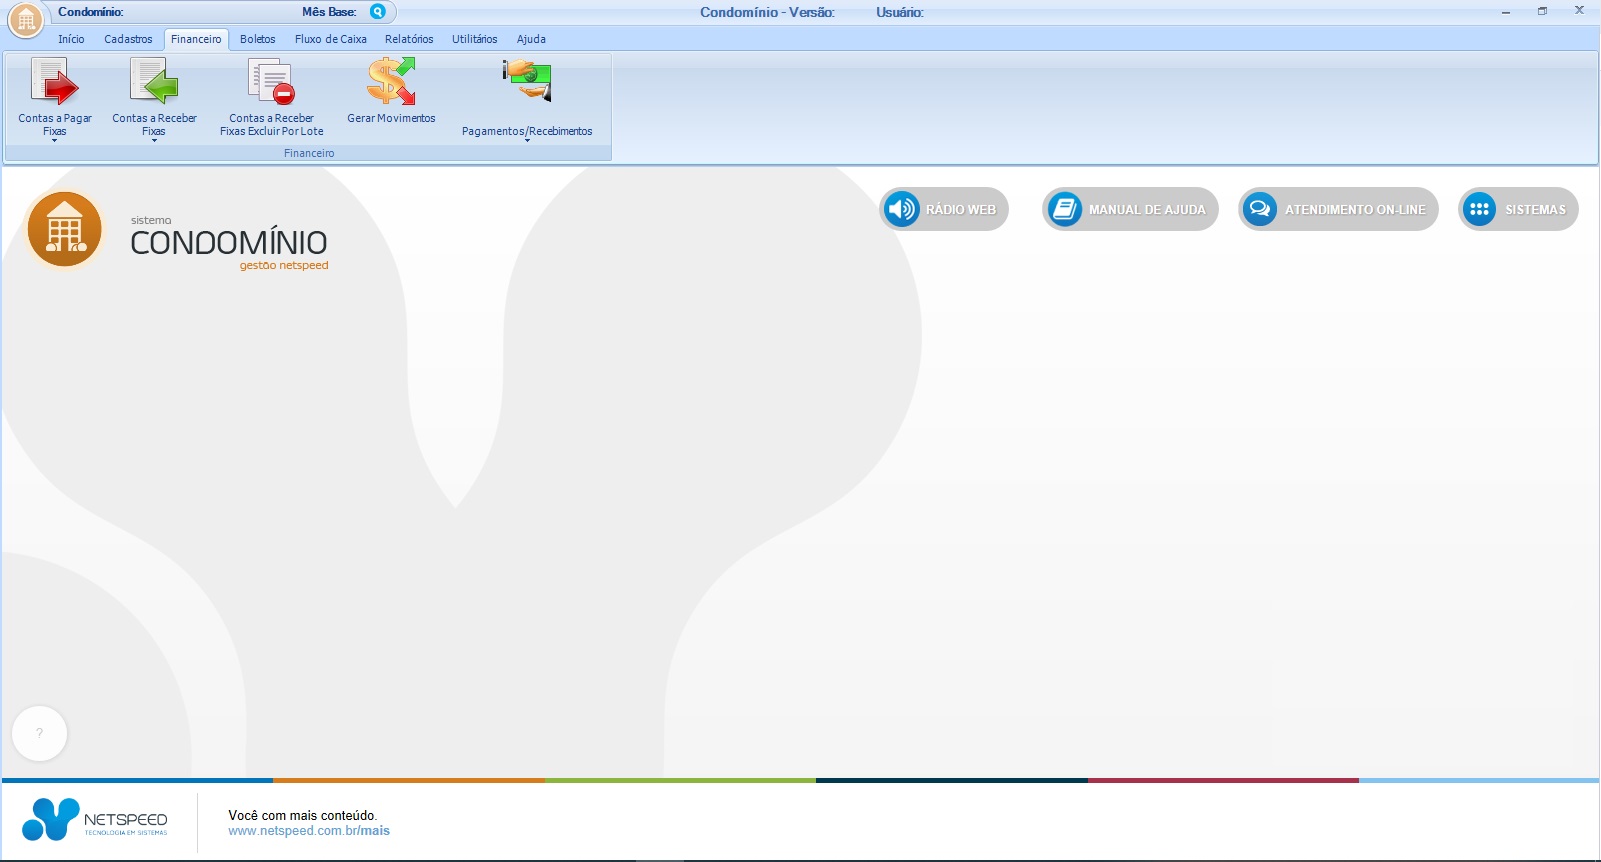This screenshot has width=1601, height=862.
Task: Open the Ajuda tab
Action: click(x=531, y=39)
